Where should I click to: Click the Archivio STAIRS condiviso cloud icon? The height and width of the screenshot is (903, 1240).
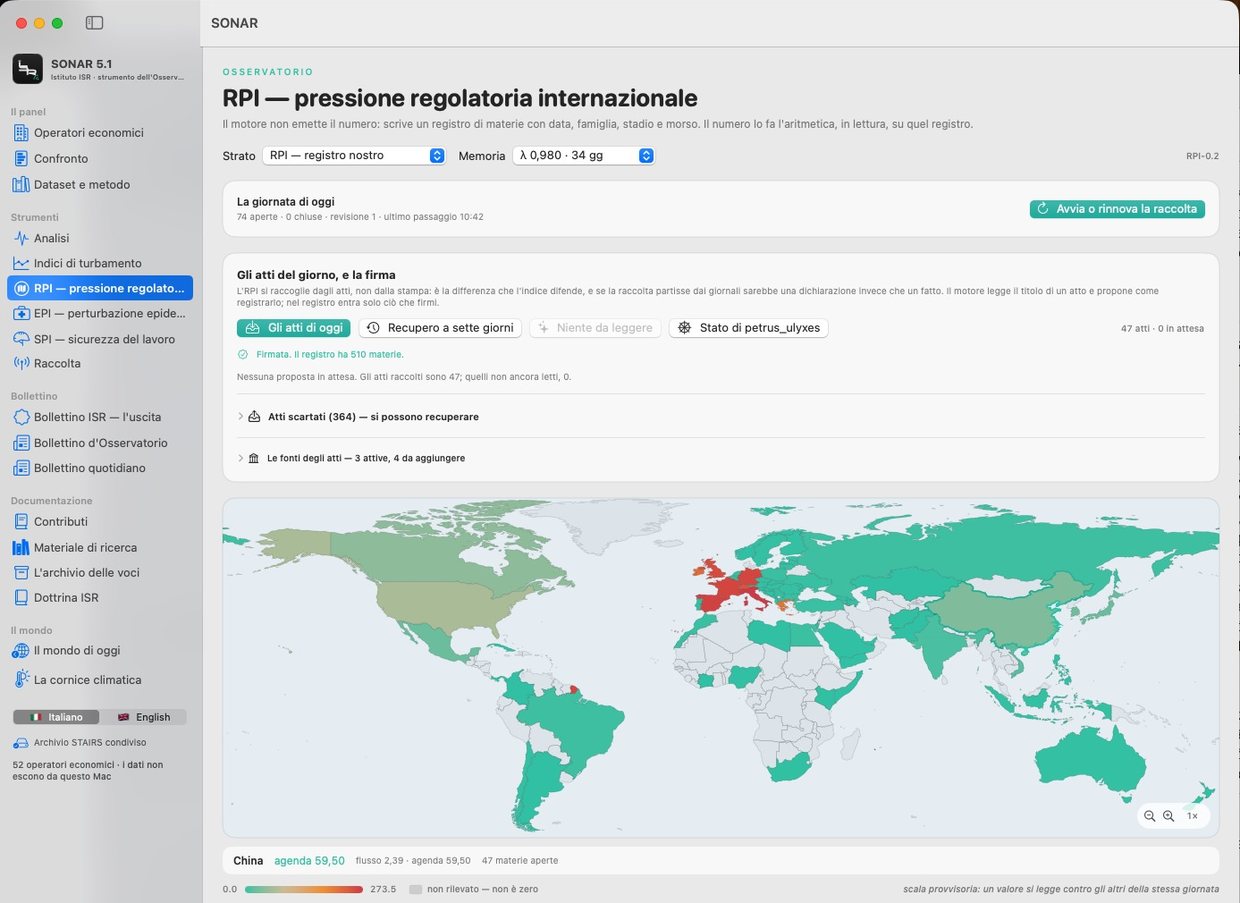click(x=20, y=743)
